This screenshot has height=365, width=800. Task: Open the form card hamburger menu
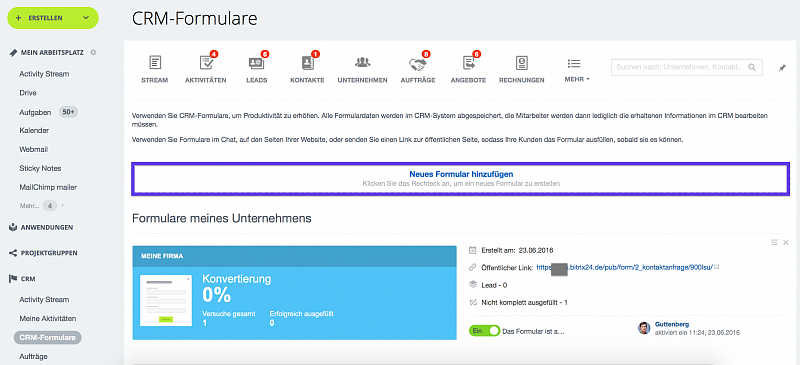[774, 242]
